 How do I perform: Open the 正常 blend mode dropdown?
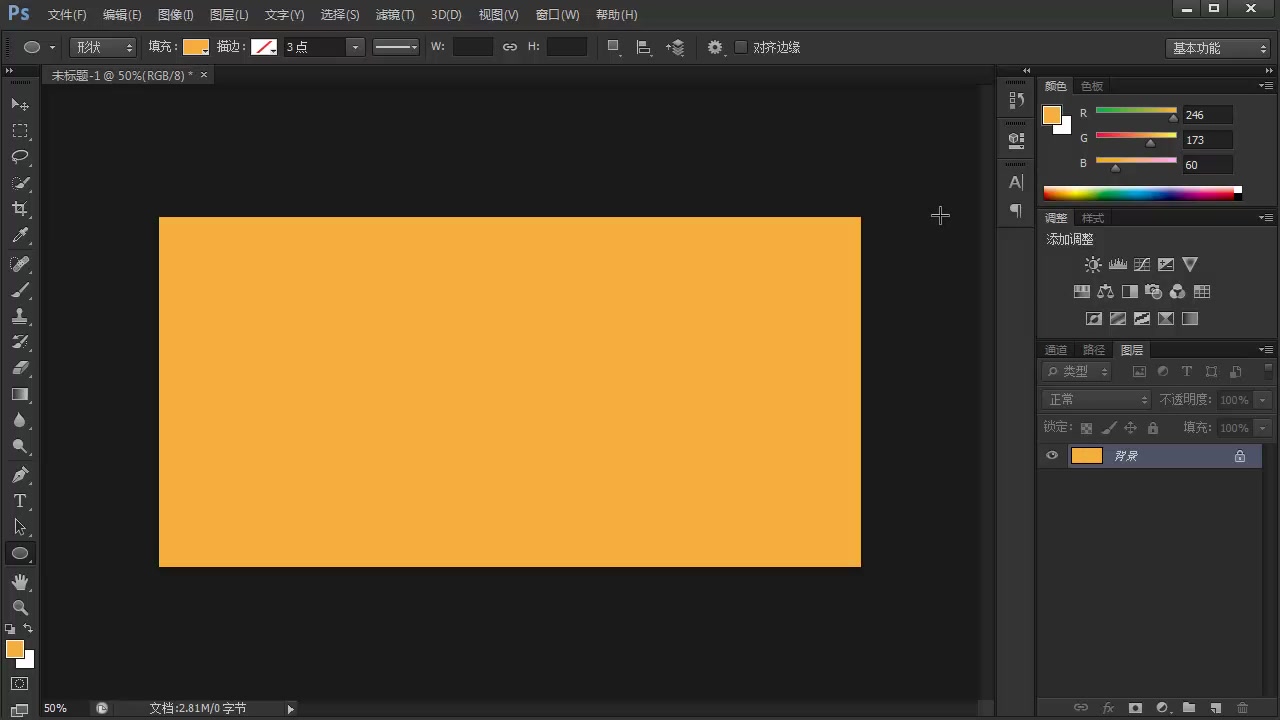coord(1097,400)
